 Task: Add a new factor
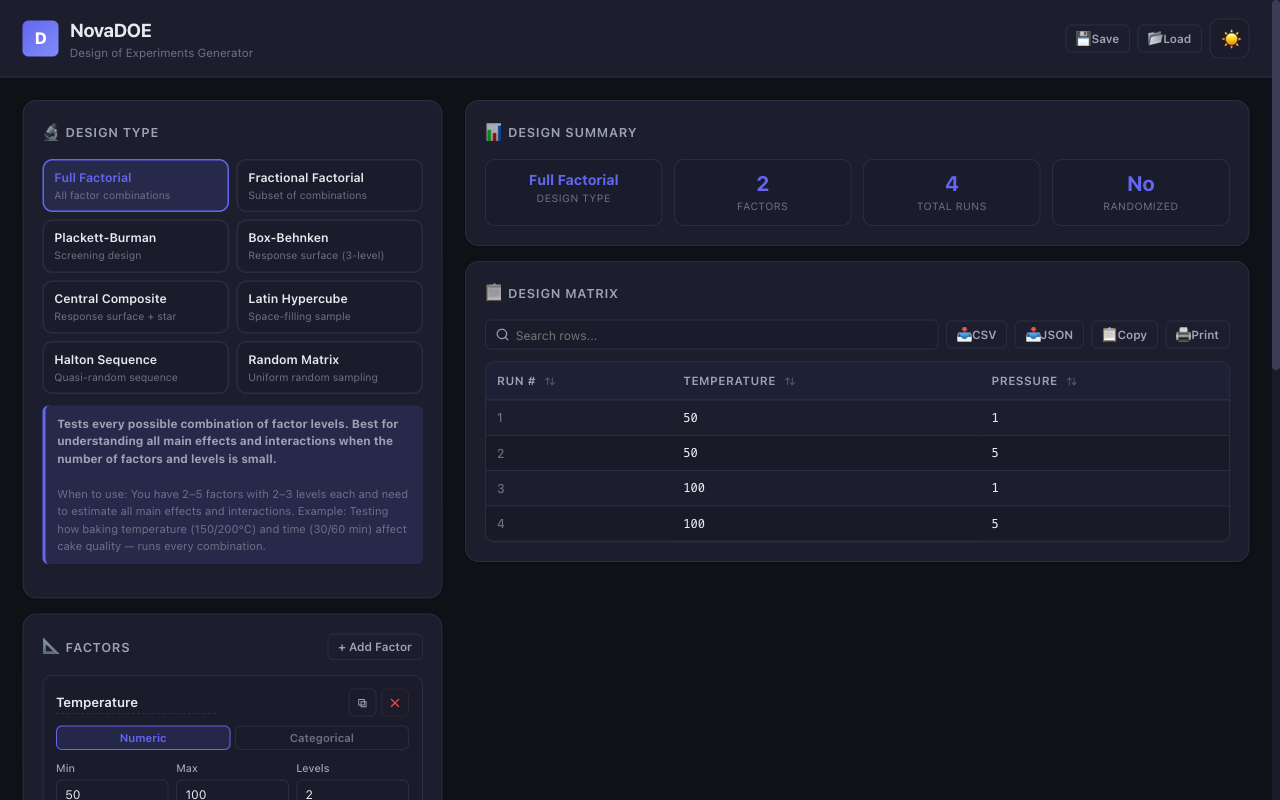(375, 647)
